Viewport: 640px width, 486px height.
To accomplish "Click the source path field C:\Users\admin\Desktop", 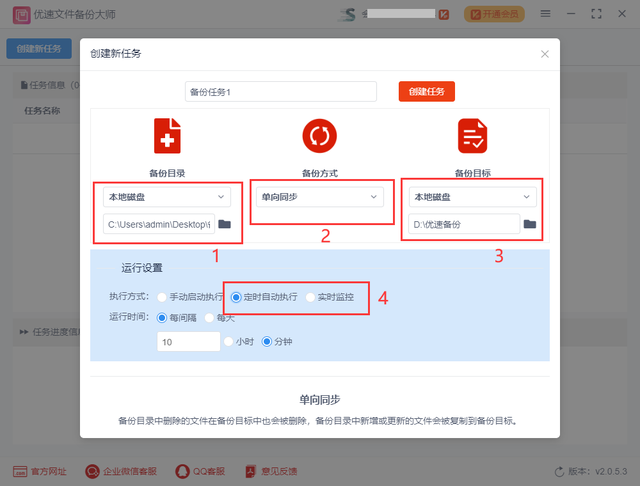I will coord(159,224).
